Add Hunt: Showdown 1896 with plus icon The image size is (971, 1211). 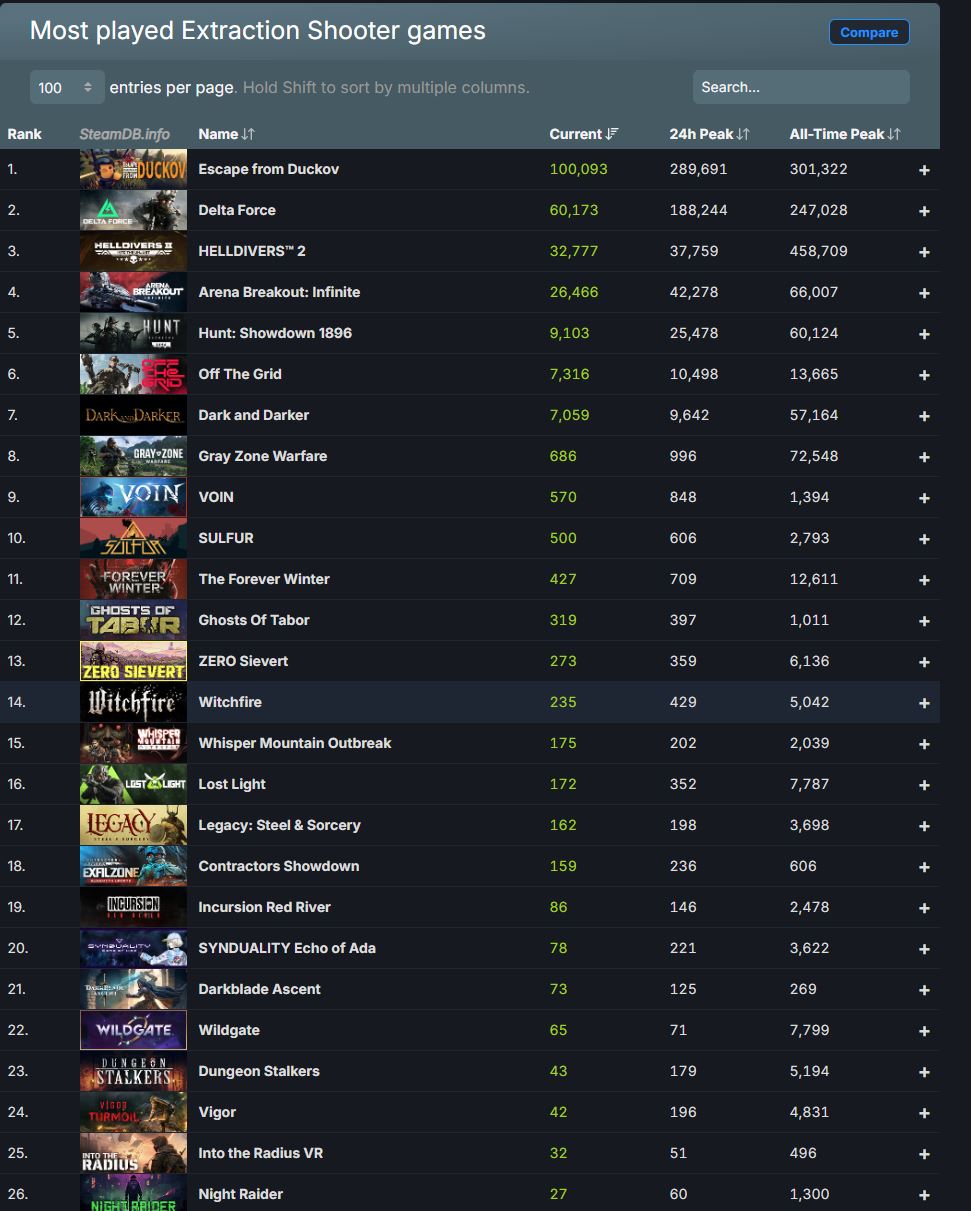pyautogui.click(x=924, y=334)
